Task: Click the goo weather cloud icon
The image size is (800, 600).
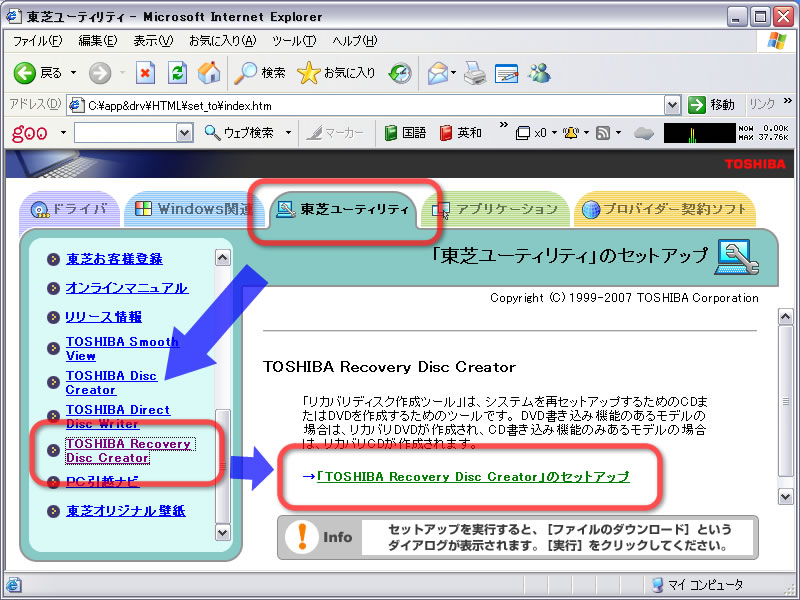Action: click(x=643, y=134)
